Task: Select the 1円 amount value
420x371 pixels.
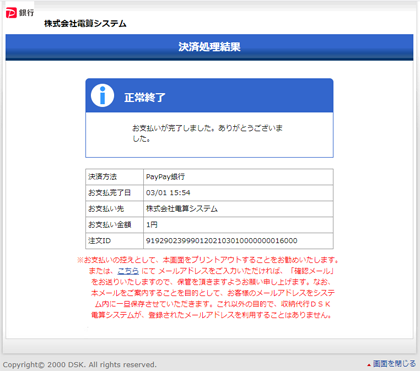Action: click(x=152, y=225)
